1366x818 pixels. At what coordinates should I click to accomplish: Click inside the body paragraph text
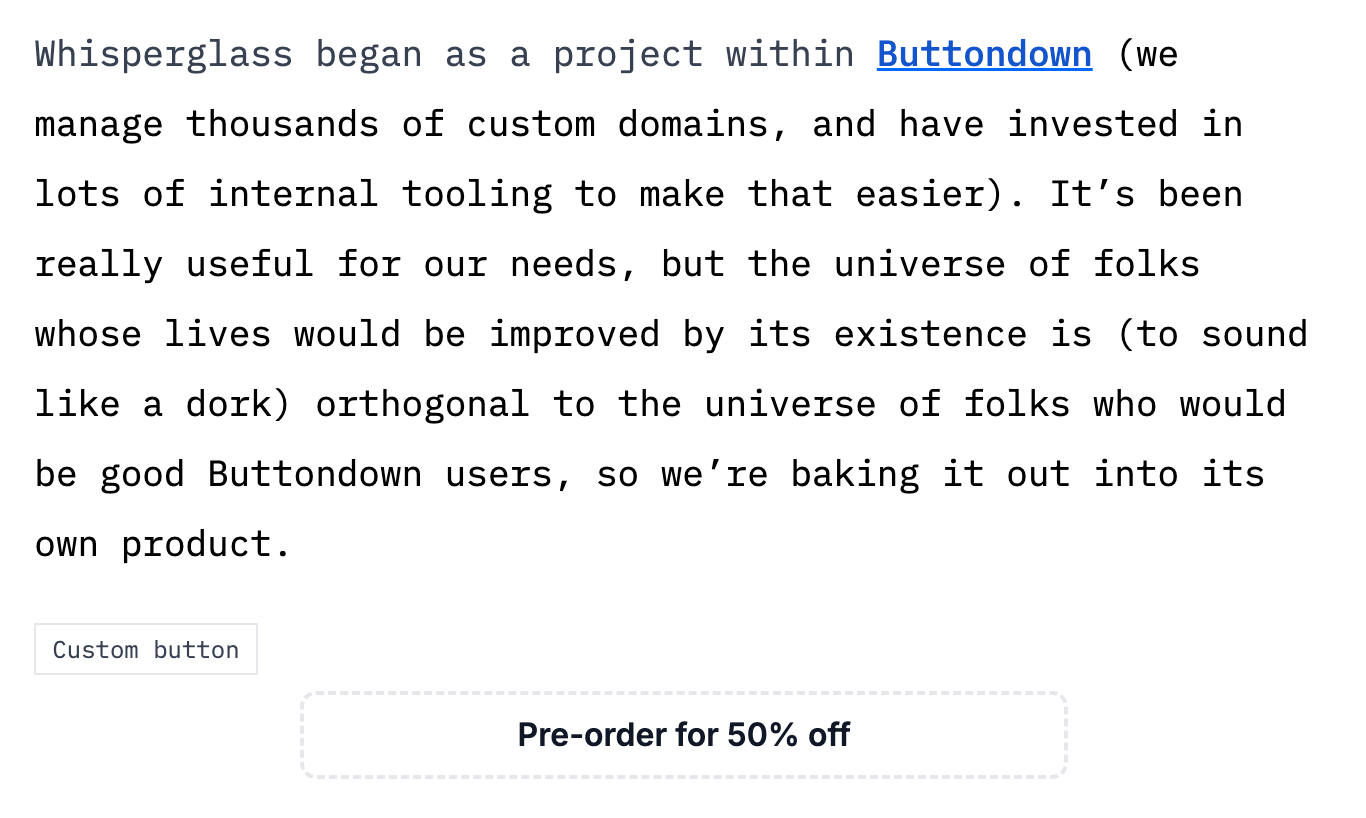[x=600, y=264]
